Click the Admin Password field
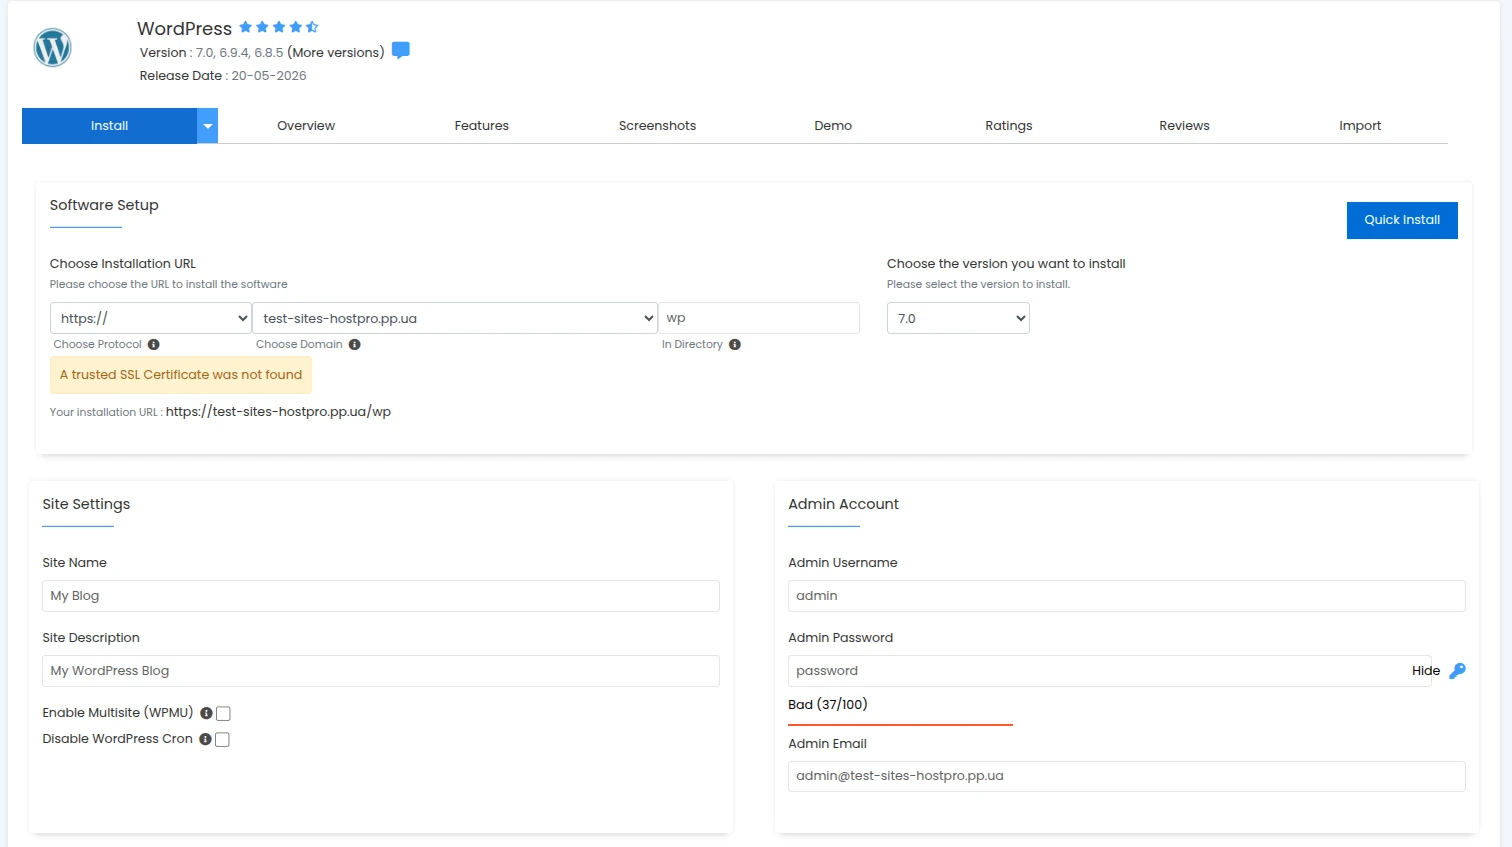This screenshot has width=1512, height=847. (1110, 671)
